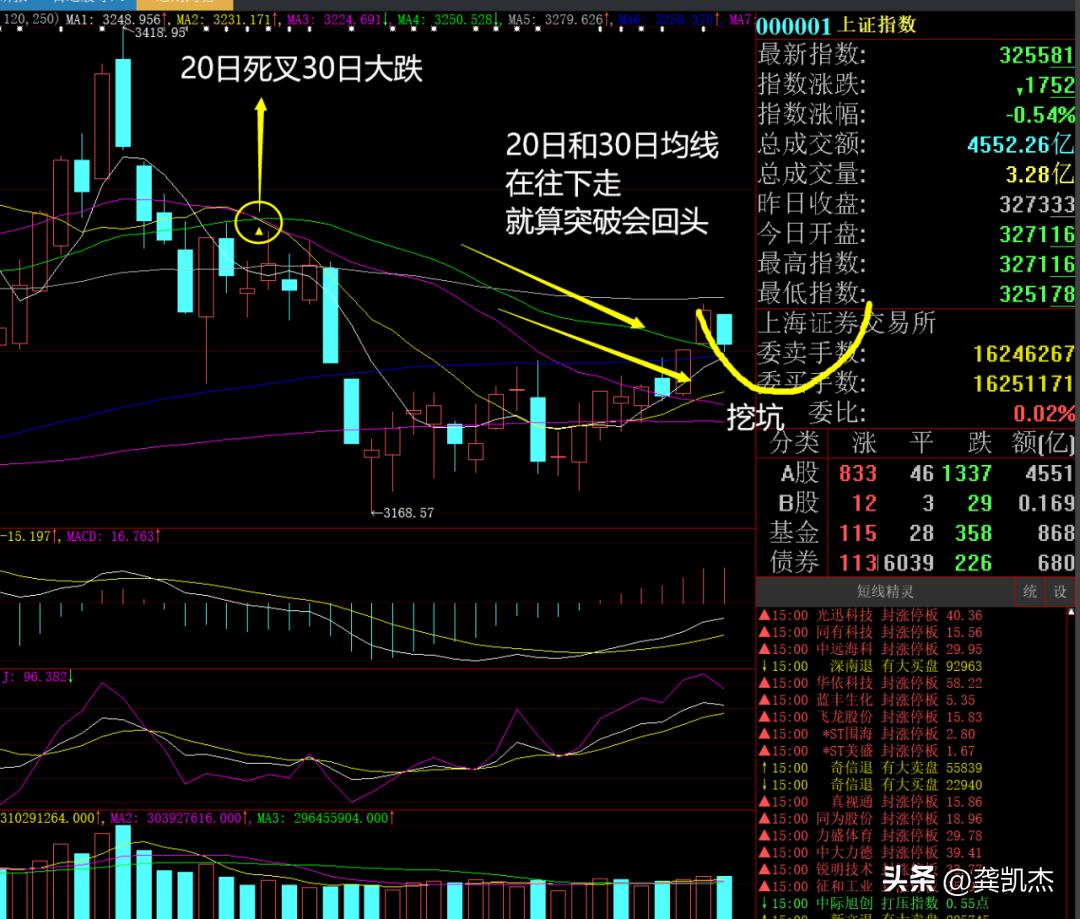Click the 涨 column header in category table
The width and height of the screenshot is (1080, 919).
tap(864, 443)
